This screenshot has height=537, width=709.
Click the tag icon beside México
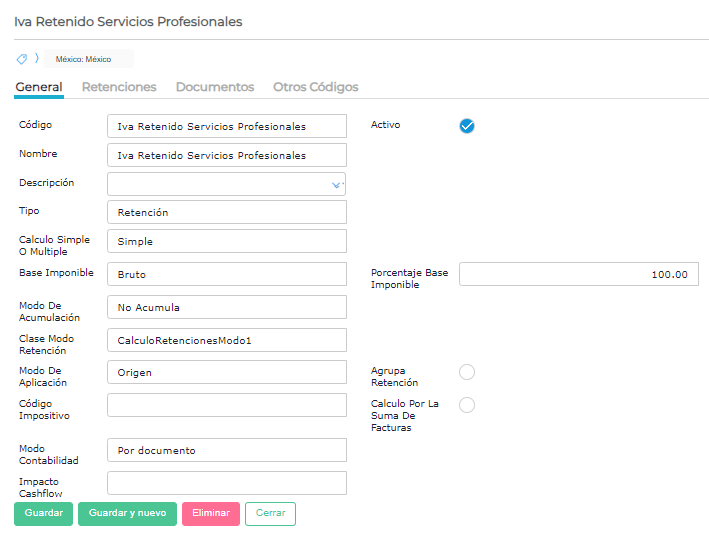[22, 59]
